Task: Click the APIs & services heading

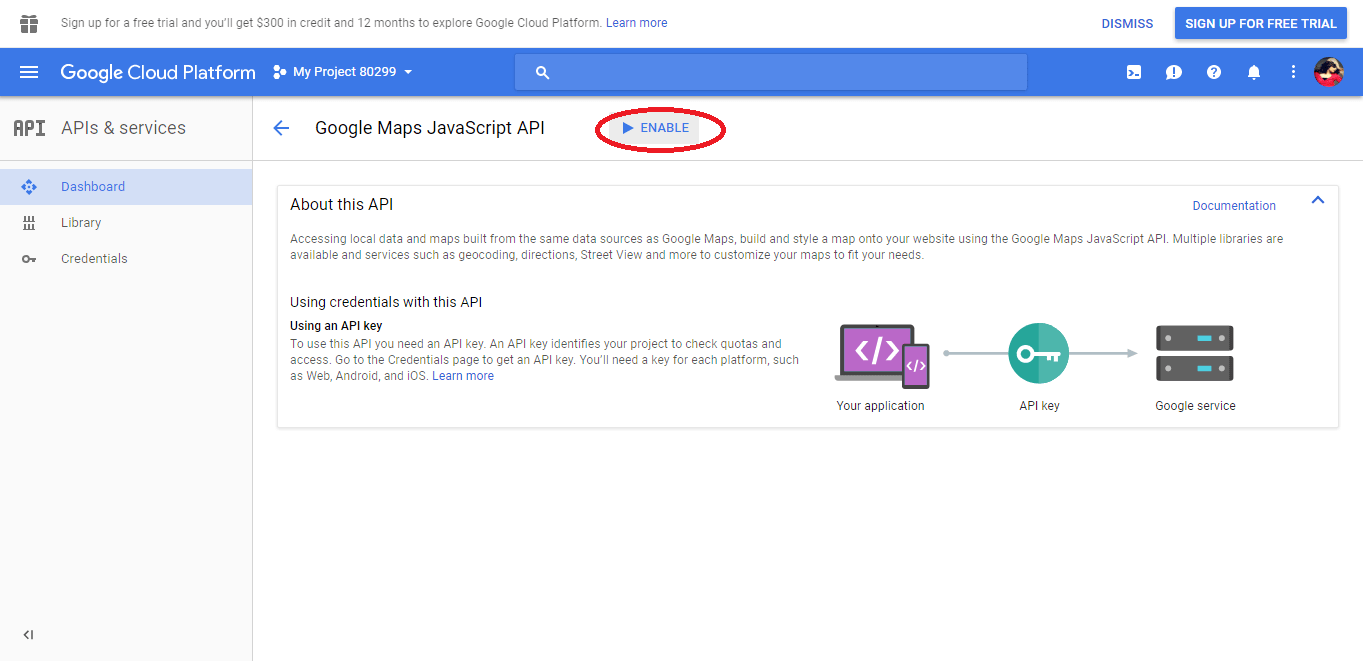Action: pyautogui.click(x=123, y=128)
